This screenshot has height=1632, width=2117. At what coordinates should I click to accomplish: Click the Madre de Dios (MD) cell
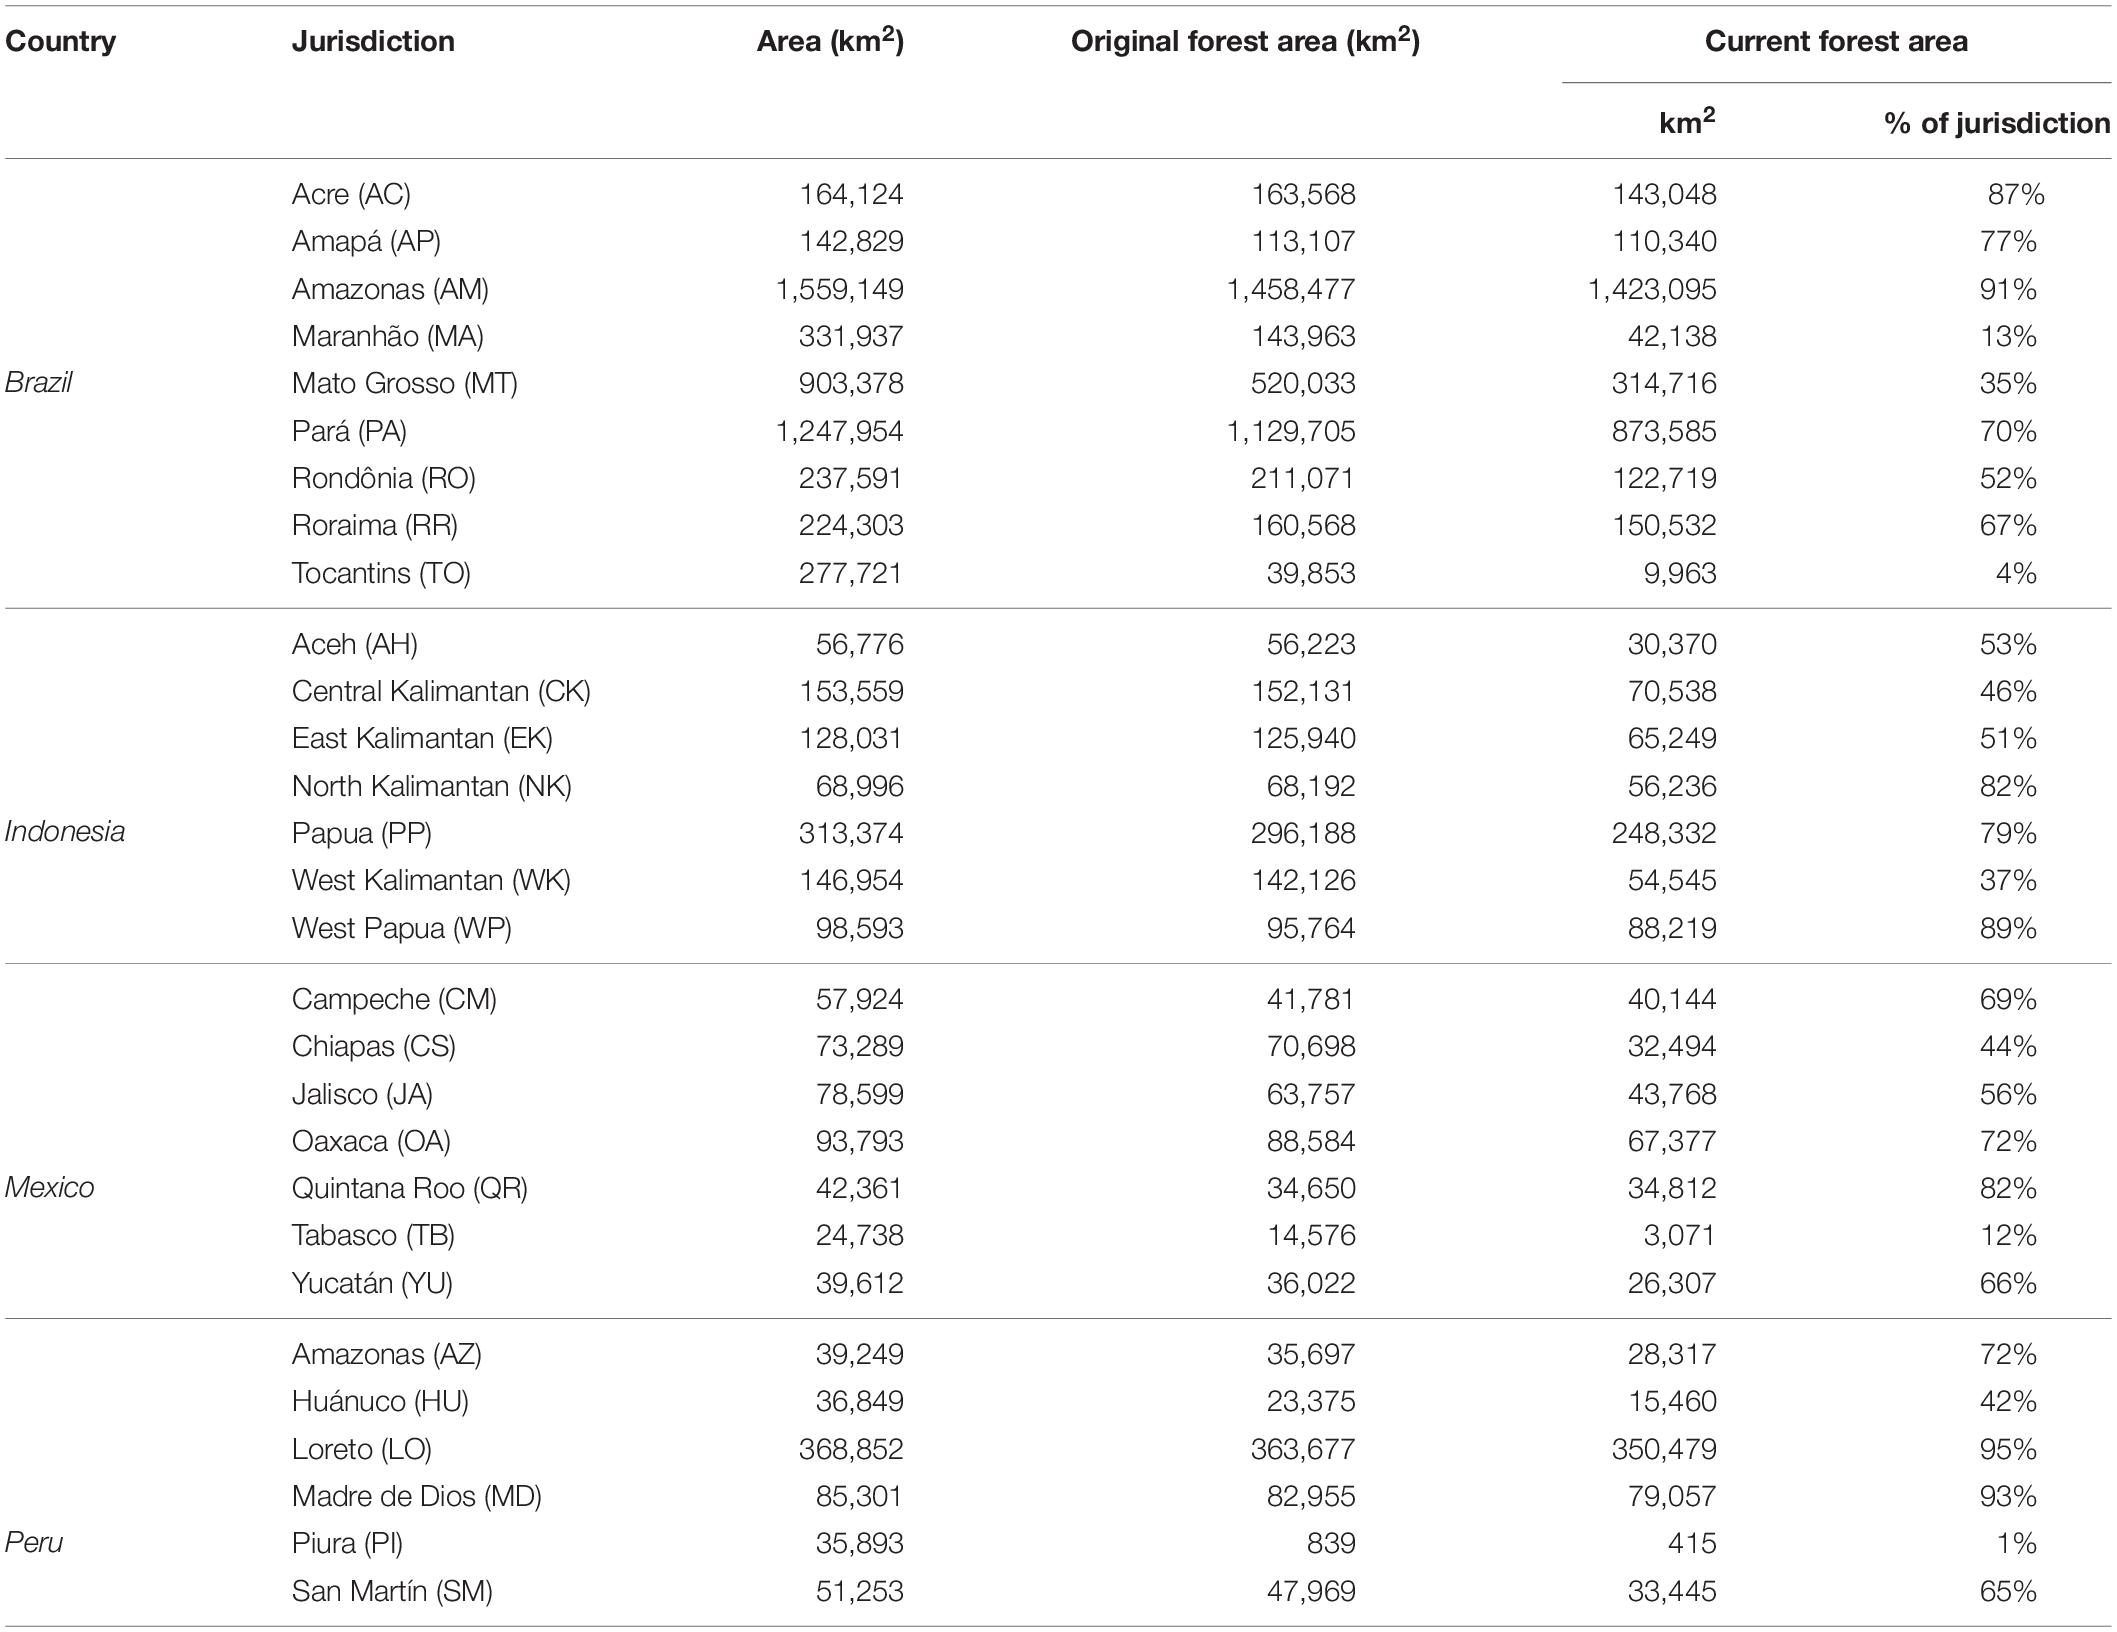tap(416, 1496)
